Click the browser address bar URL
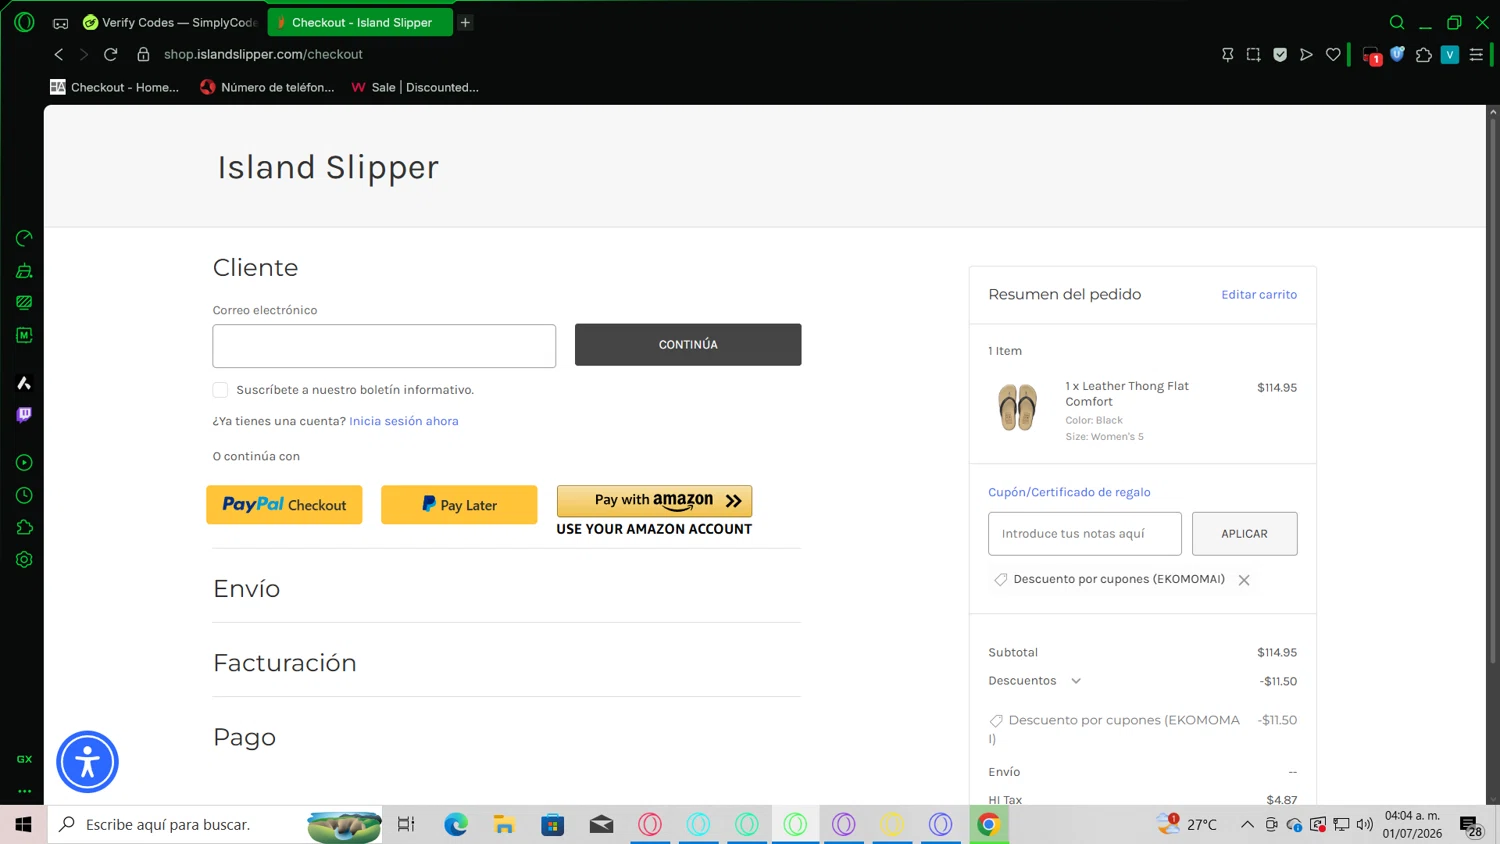Screen dimensions: 1500x844 coord(263,54)
